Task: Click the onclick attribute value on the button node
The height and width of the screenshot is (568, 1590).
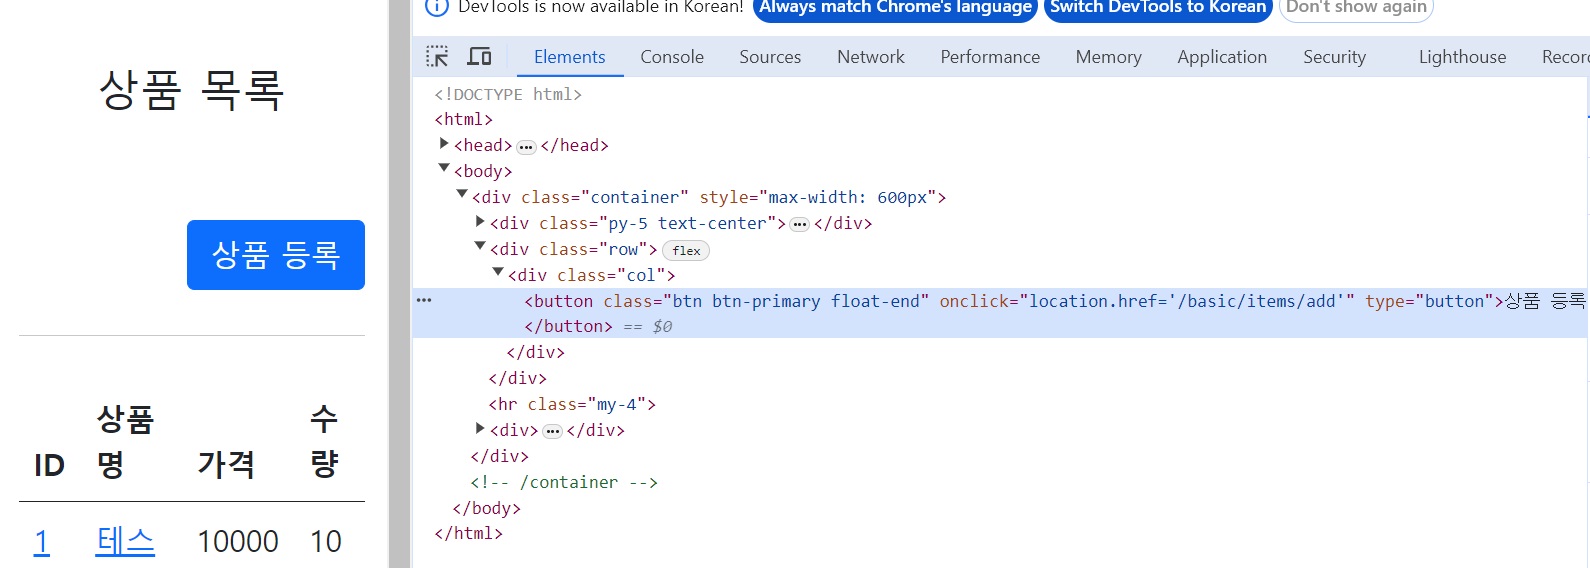Action: coord(1187,301)
